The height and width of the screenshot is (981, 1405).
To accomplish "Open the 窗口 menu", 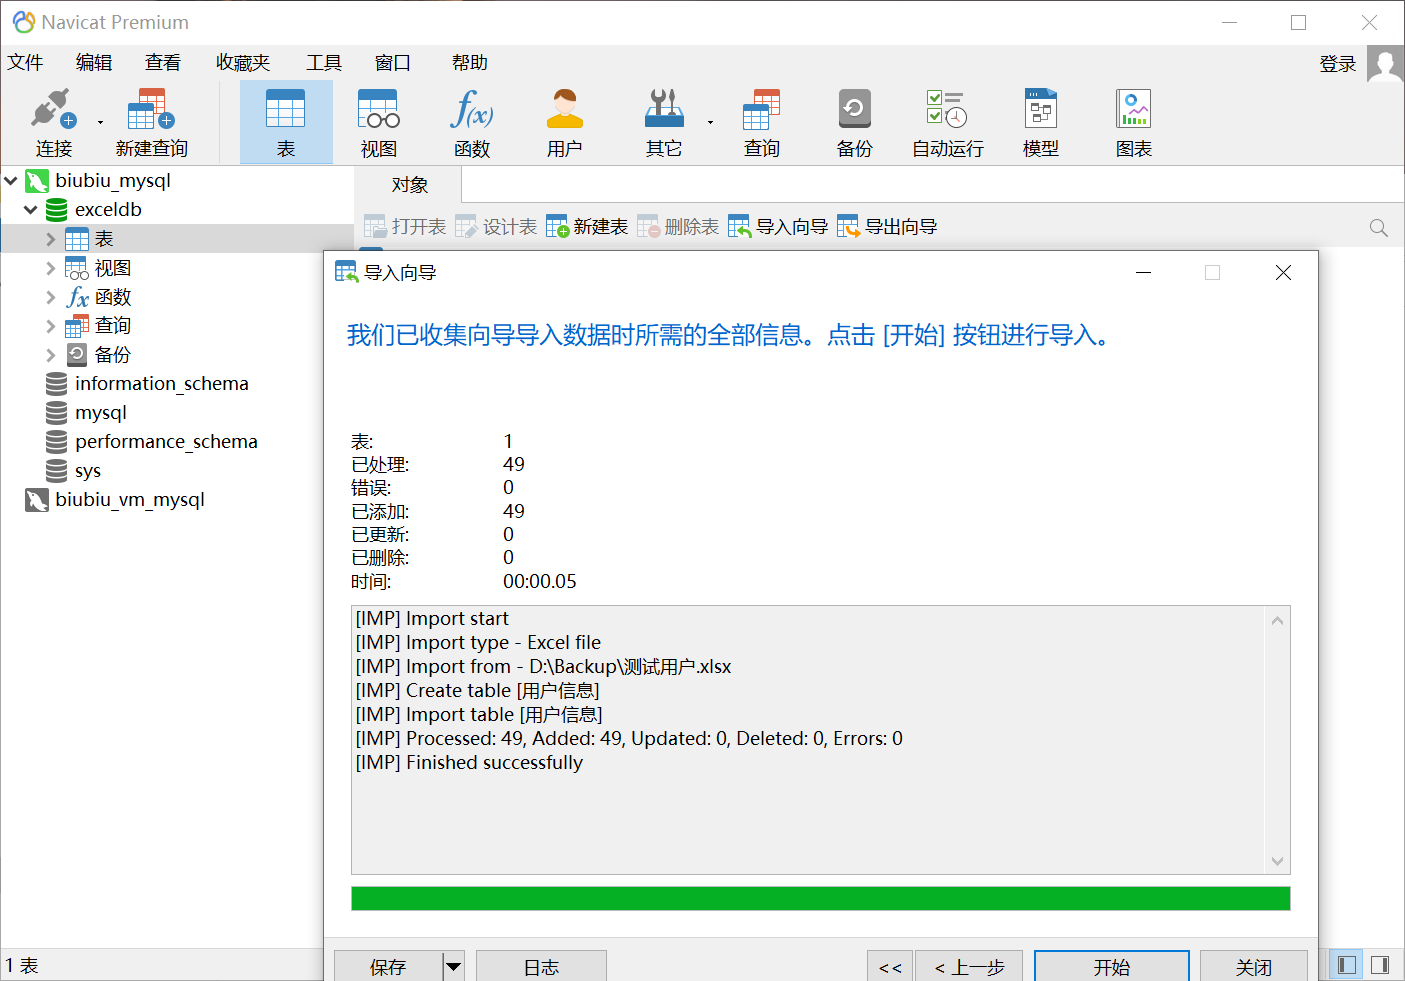I will [393, 63].
